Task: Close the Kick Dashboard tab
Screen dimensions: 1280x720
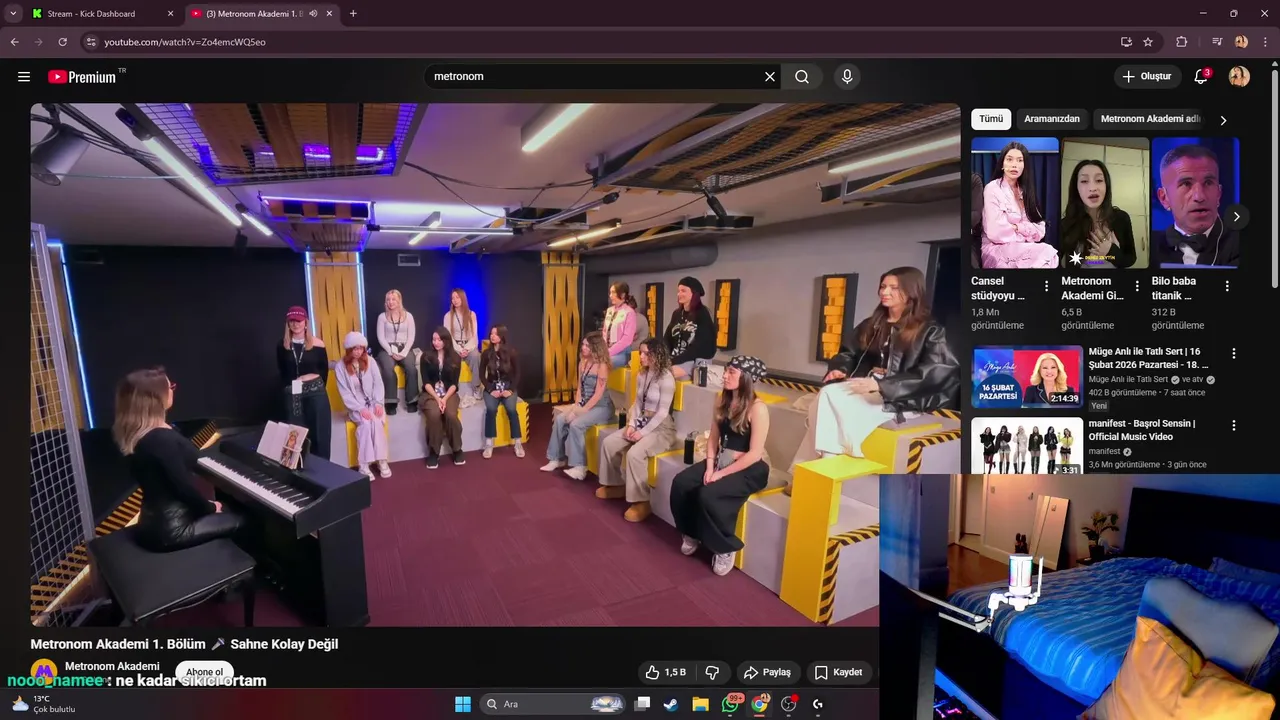Action: point(170,14)
